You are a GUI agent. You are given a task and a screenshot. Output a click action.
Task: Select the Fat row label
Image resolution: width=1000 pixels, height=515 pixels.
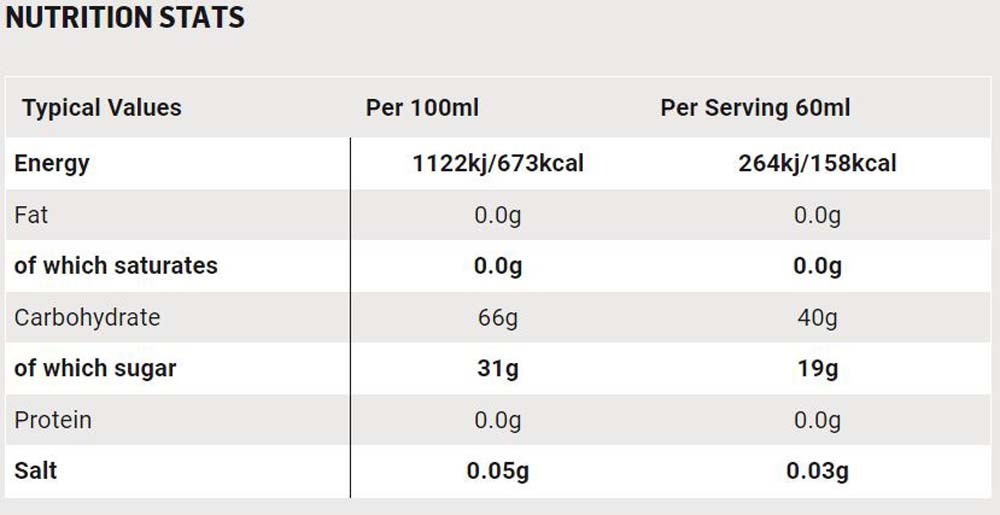(x=31, y=215)
